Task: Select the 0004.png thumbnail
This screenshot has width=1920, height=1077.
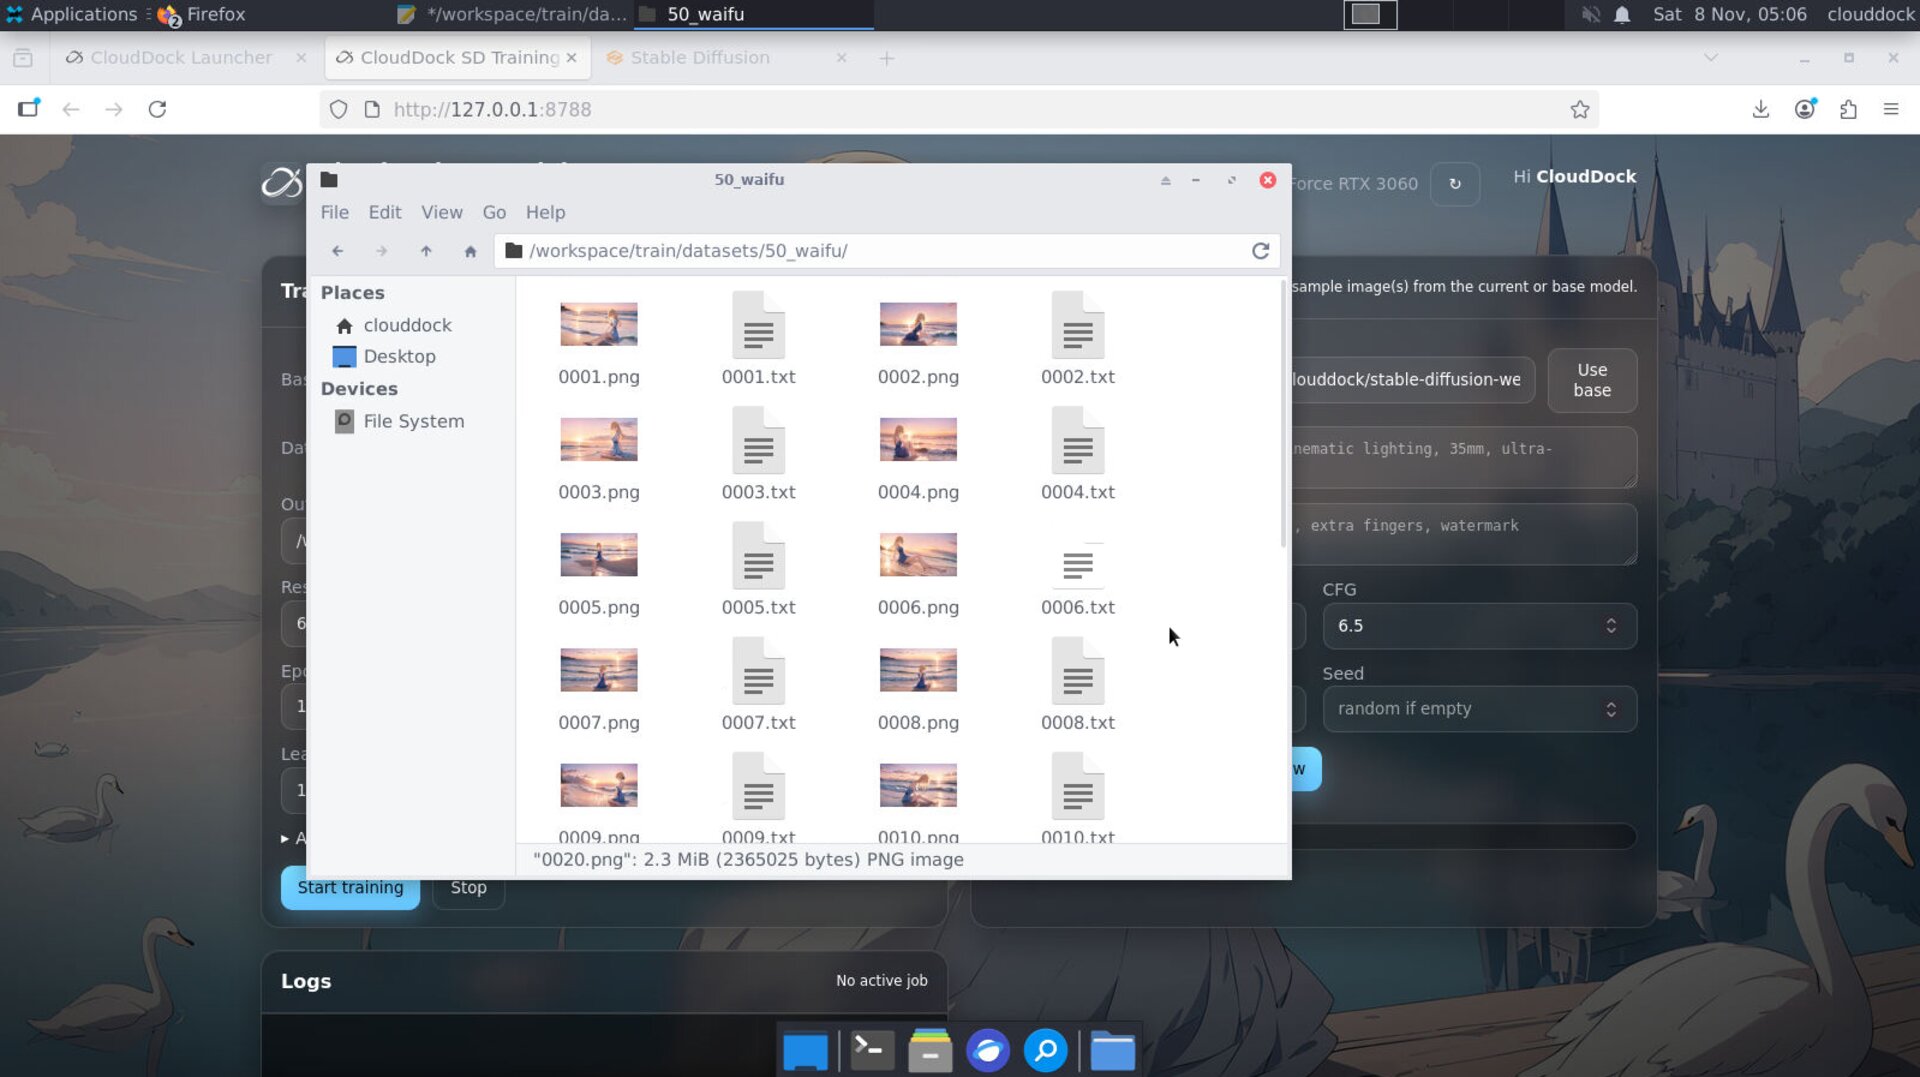Action: (x=917, y=440)
